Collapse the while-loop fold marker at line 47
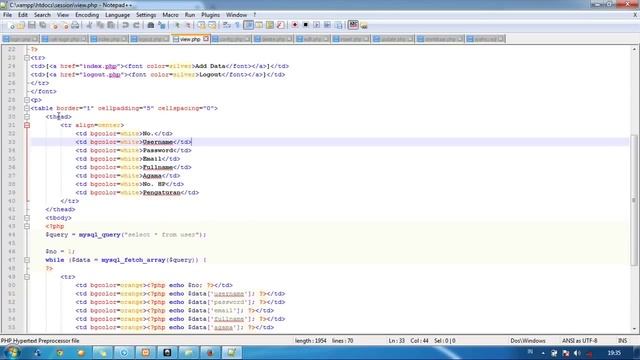The width and height of the screenshot is (640, 360). pos(27,260)
